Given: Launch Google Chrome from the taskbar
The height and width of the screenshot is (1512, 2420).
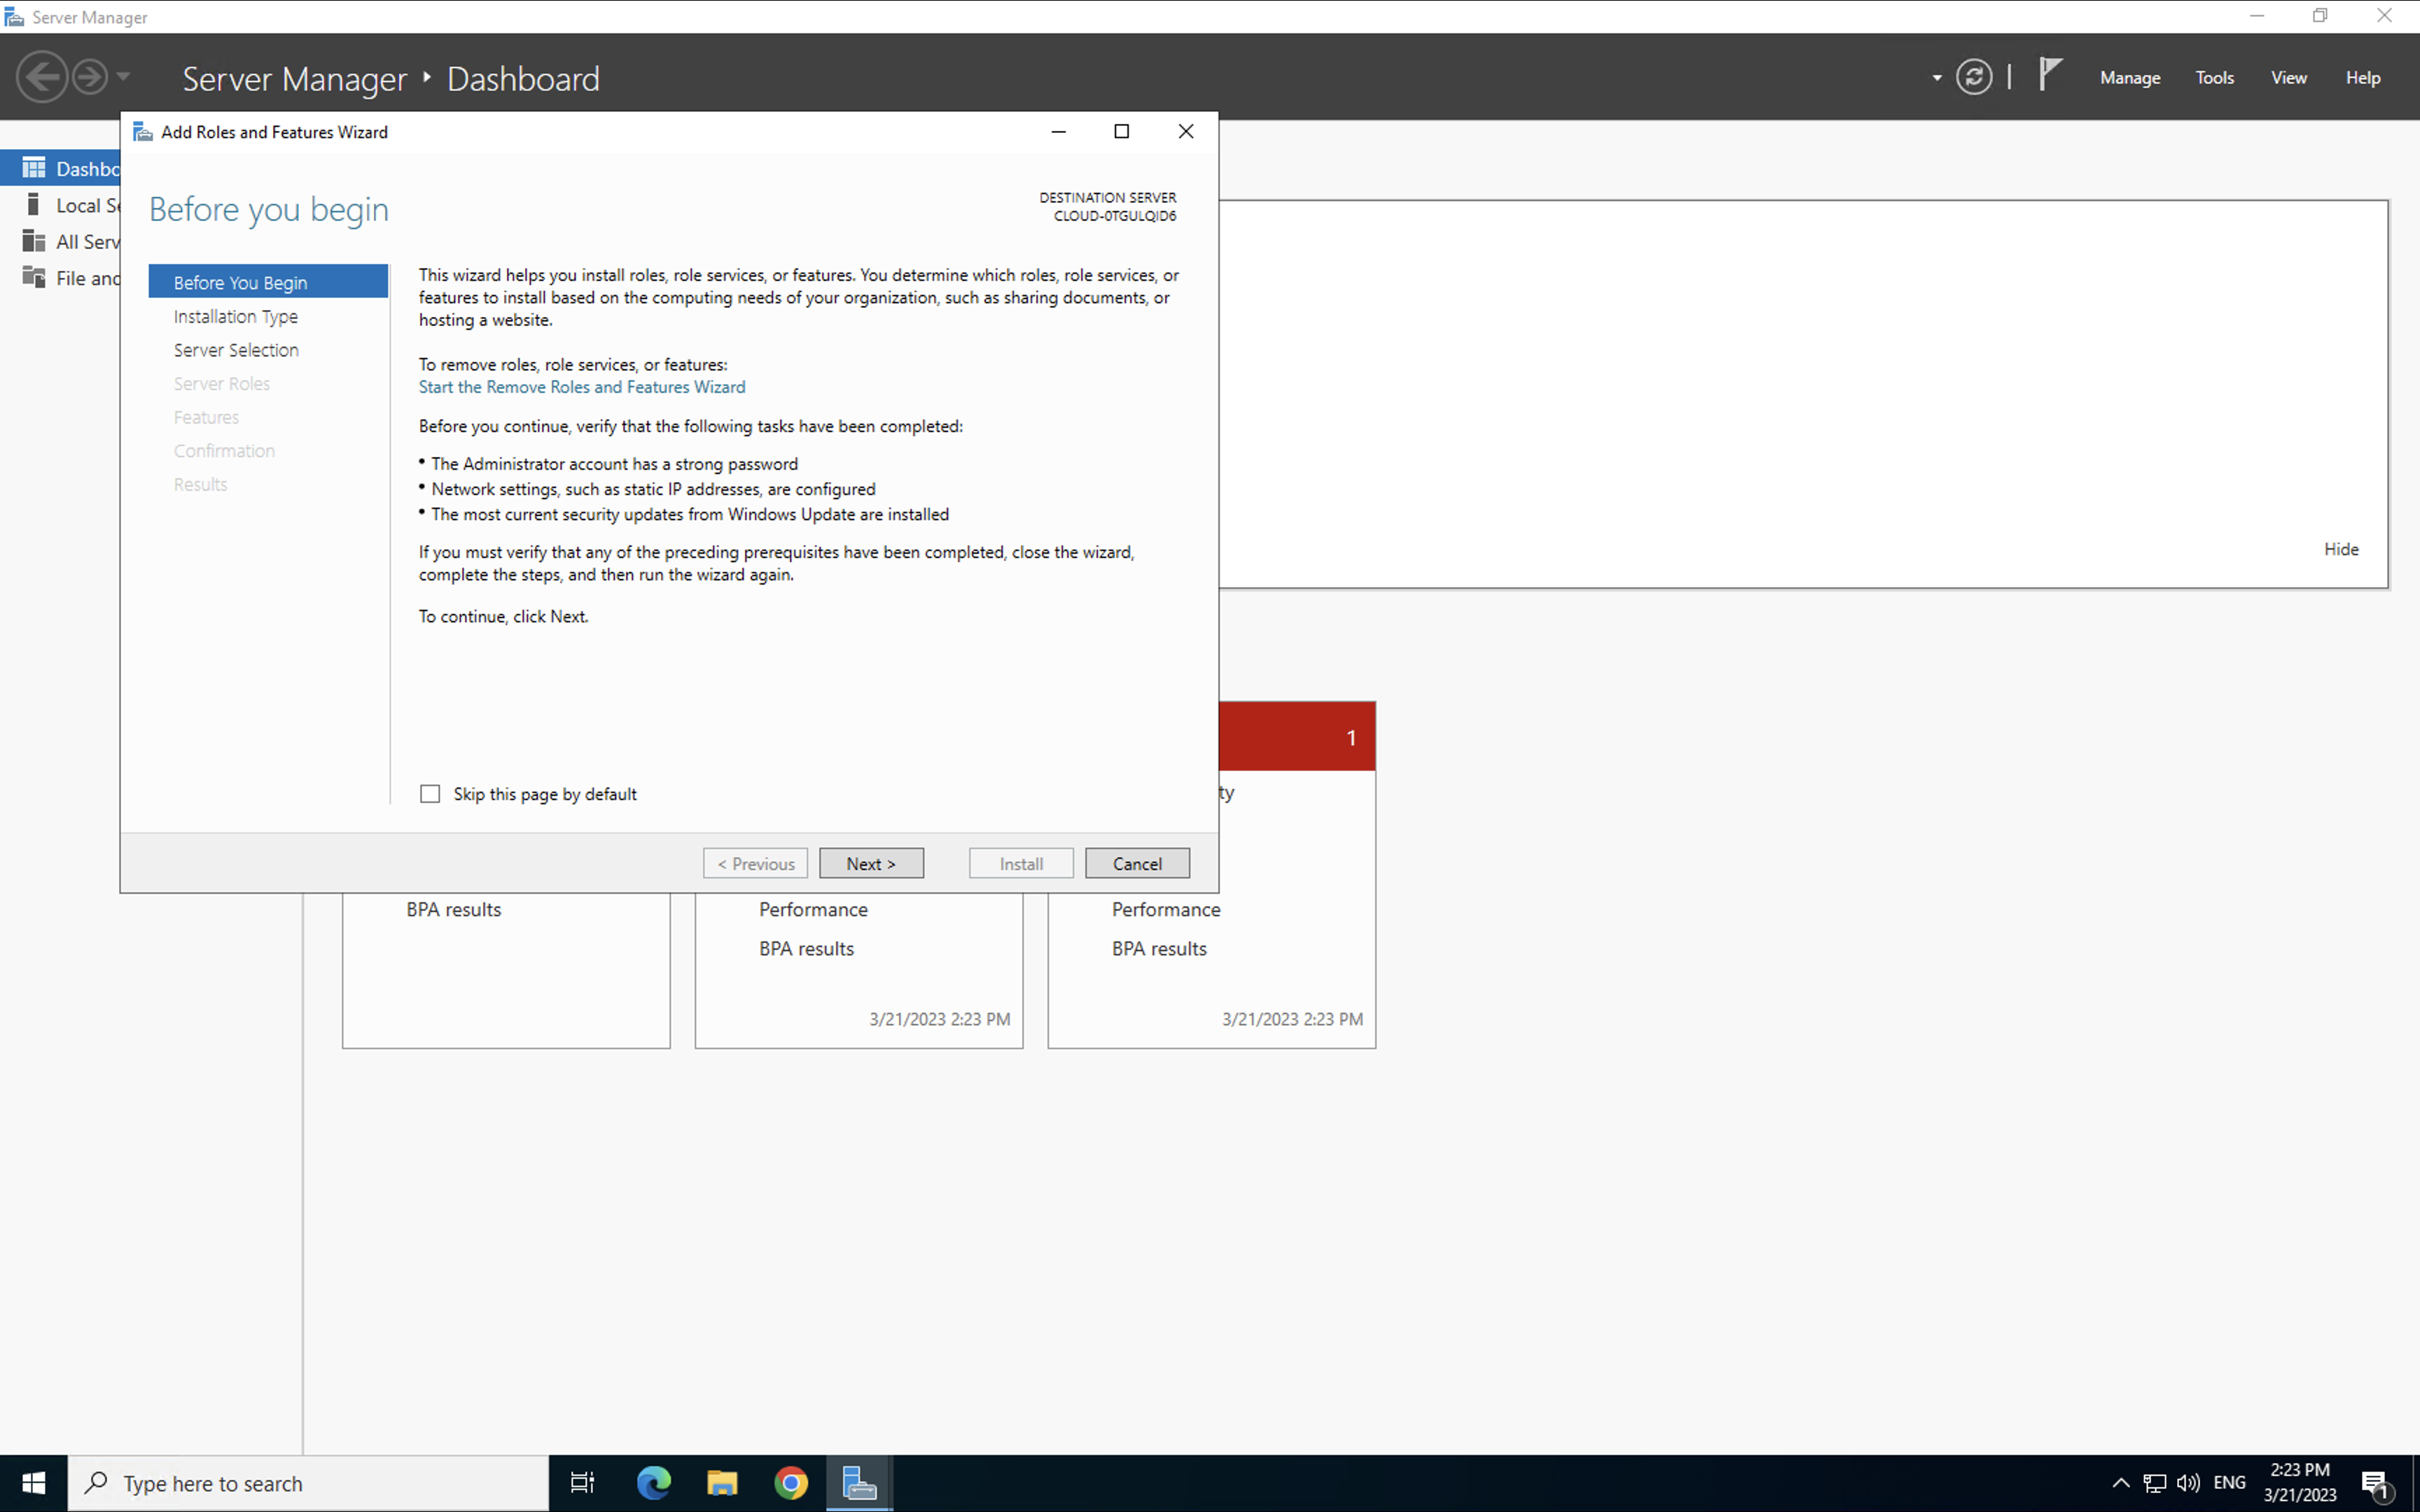Looking at the screenshot, I should (x=790, y=1483).
